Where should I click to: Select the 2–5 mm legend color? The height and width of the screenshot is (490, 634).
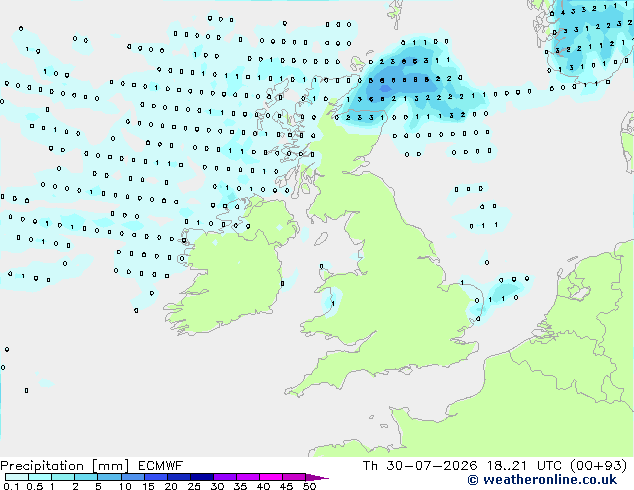click(86, 477)
